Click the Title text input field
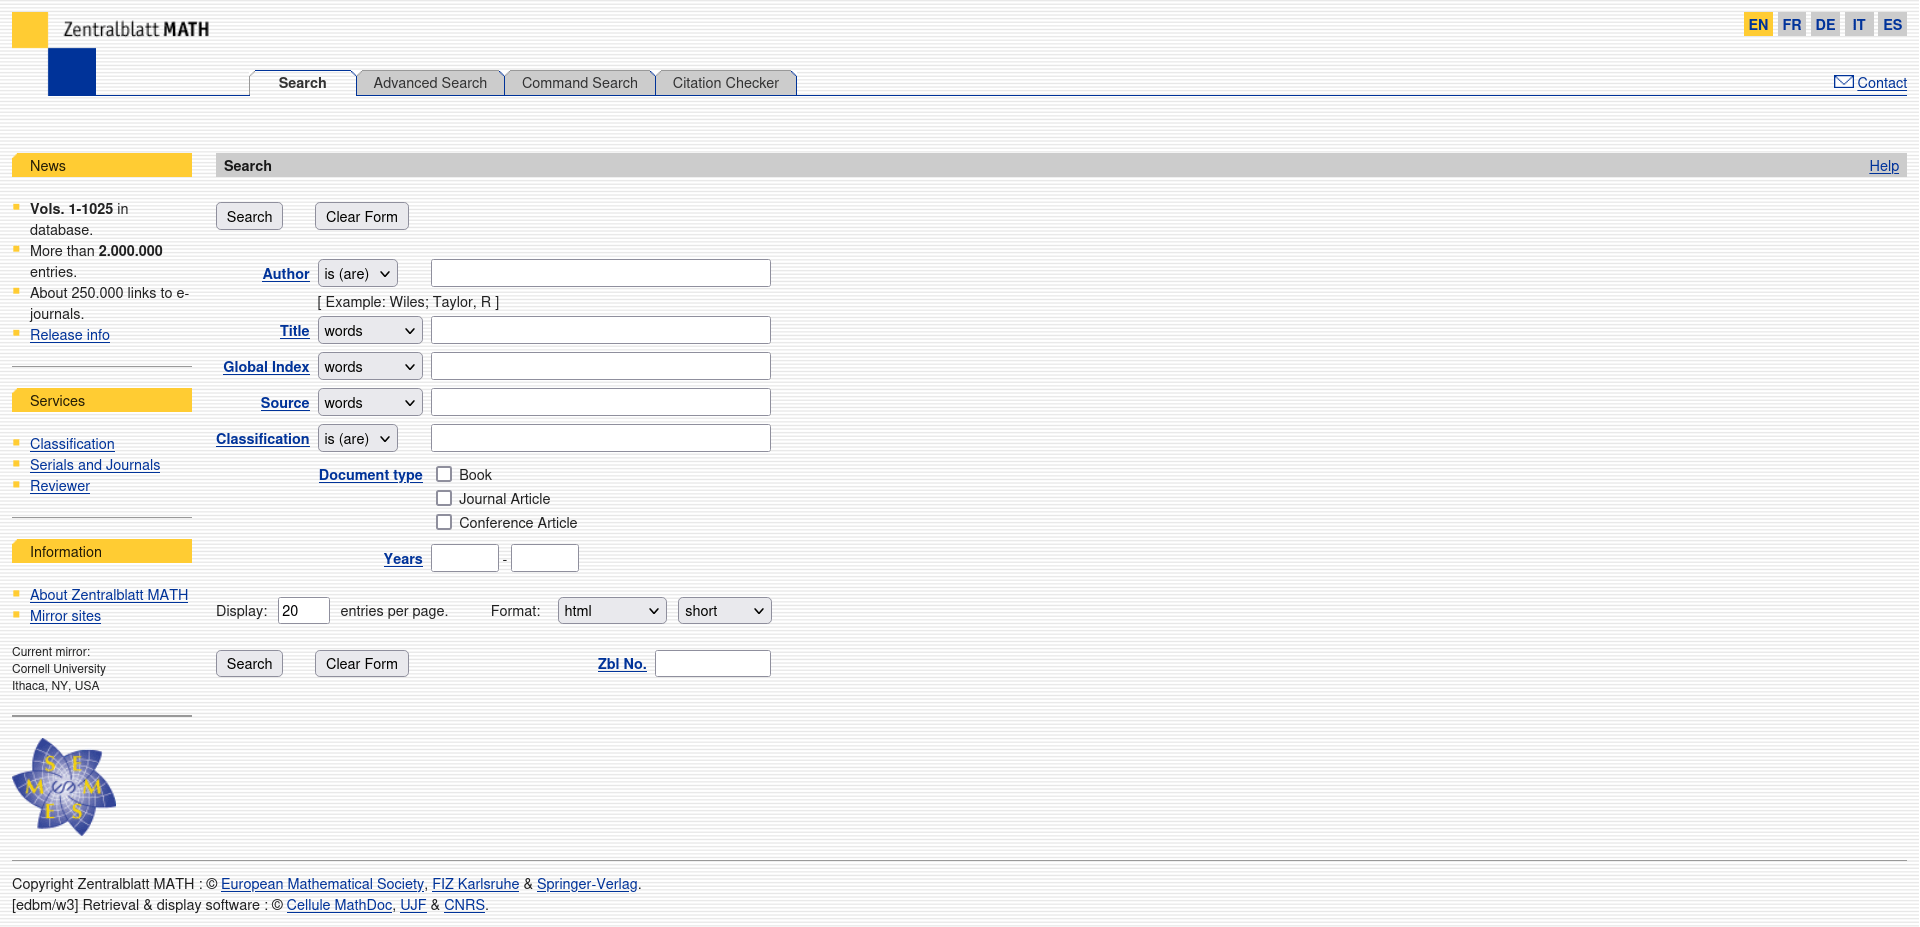Image resolution: width=1920 pixels, height=927 pixels. 601,330
